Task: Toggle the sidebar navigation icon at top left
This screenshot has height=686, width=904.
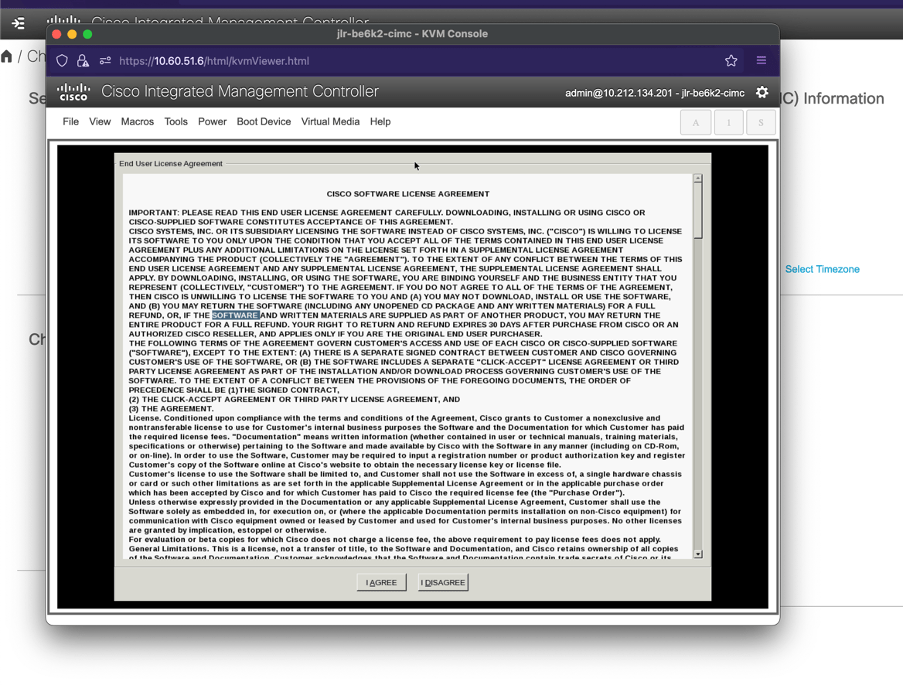Action: 18,22
